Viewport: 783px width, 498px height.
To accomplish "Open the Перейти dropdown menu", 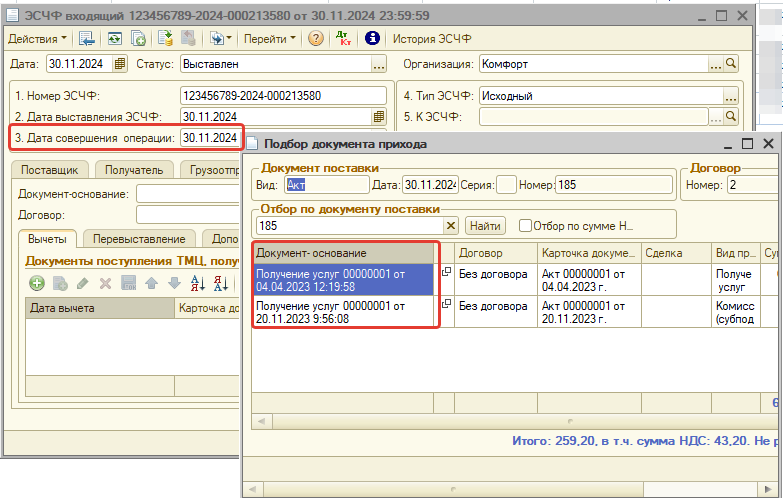I will [x=270, y=39].
